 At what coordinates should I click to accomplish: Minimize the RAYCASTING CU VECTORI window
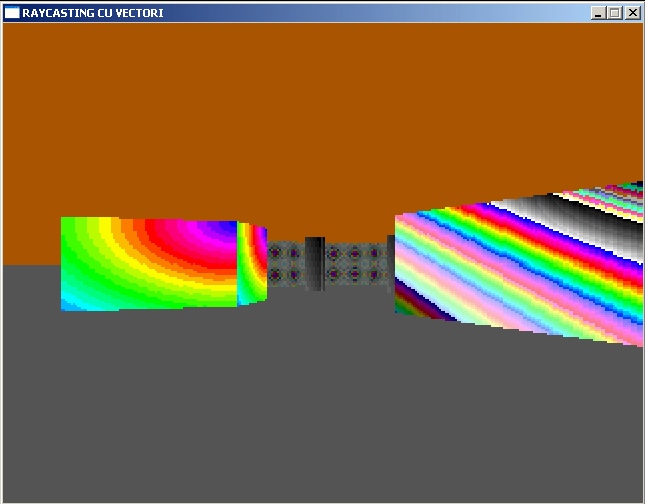point(599,13)
